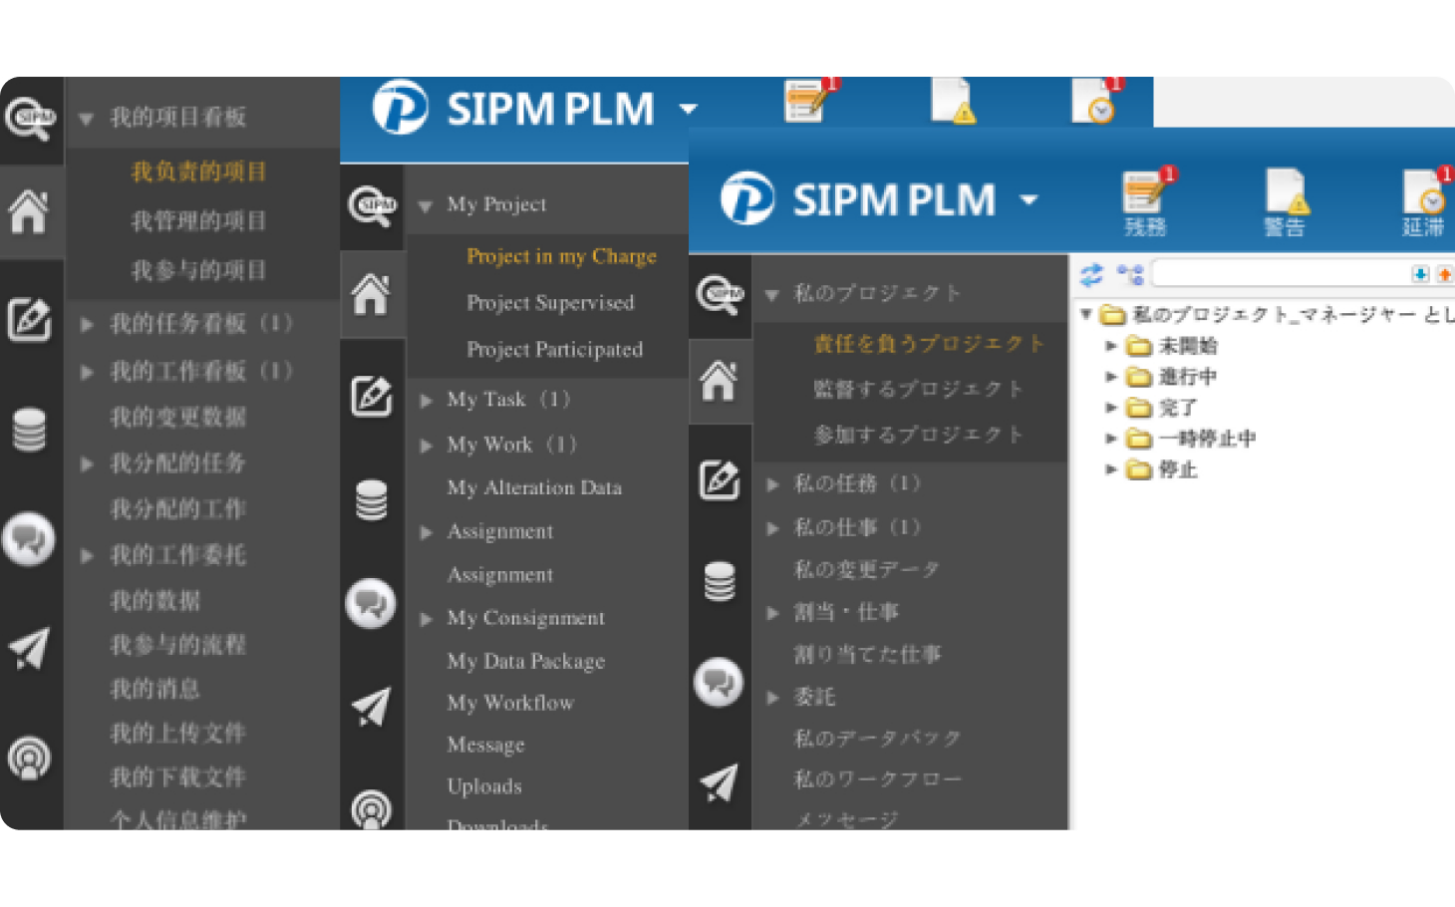Select the 完了 folder in the tree
1455x907 pixels.
coord(1178,408)
